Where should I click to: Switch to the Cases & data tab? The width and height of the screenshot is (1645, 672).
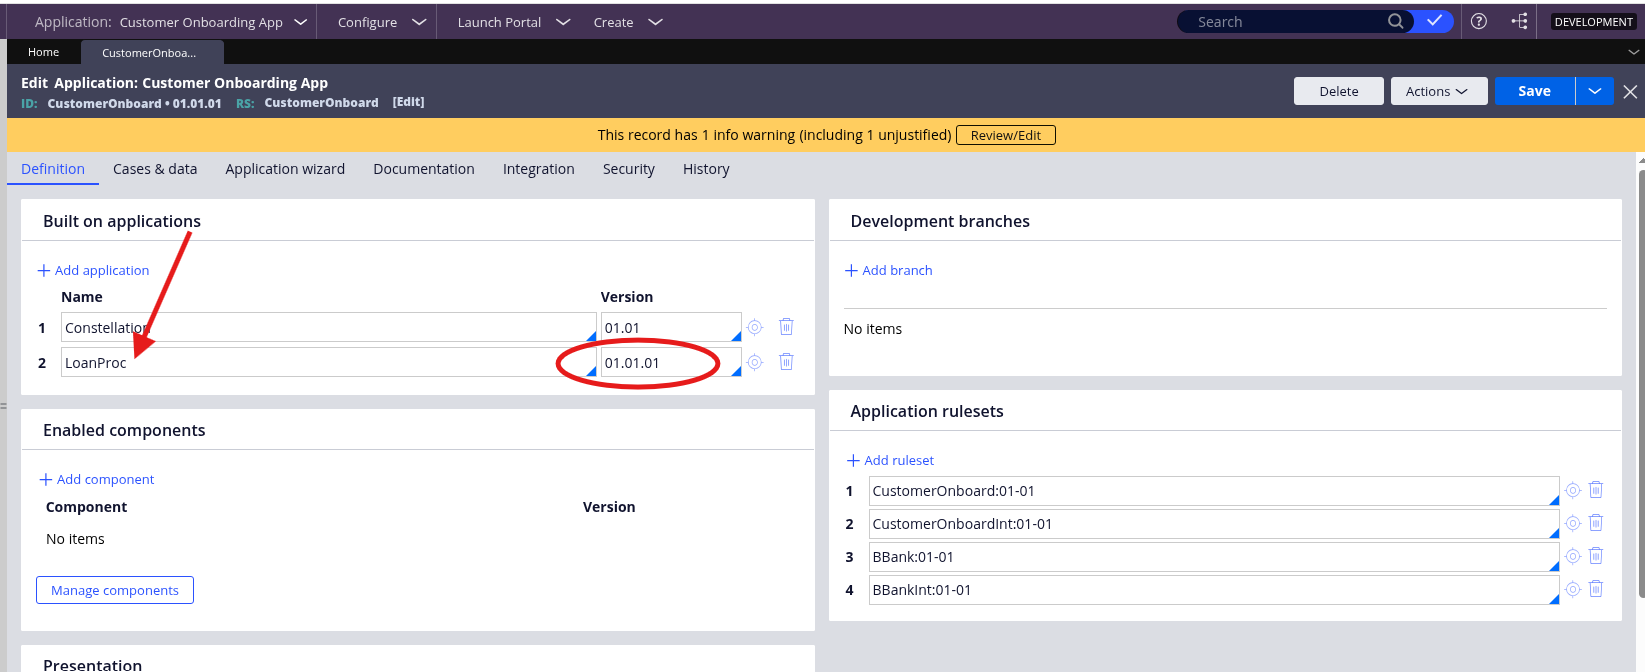coord(155,169)
